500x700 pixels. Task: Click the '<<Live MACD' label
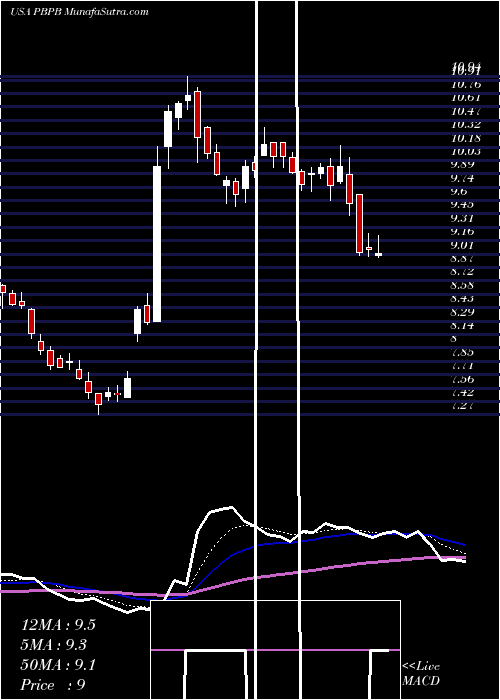[421, 673]
